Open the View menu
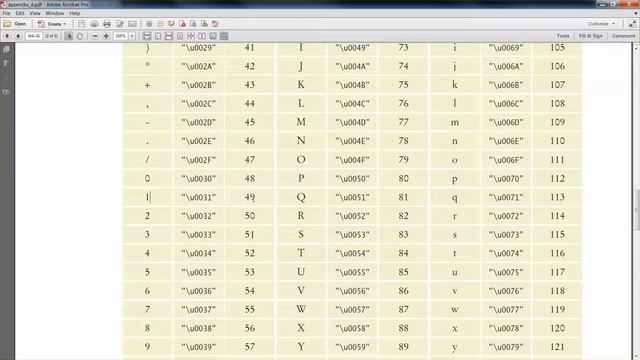The height and width of the screenshot is (360, 640). pyautogui.click(x=35, y=13)
